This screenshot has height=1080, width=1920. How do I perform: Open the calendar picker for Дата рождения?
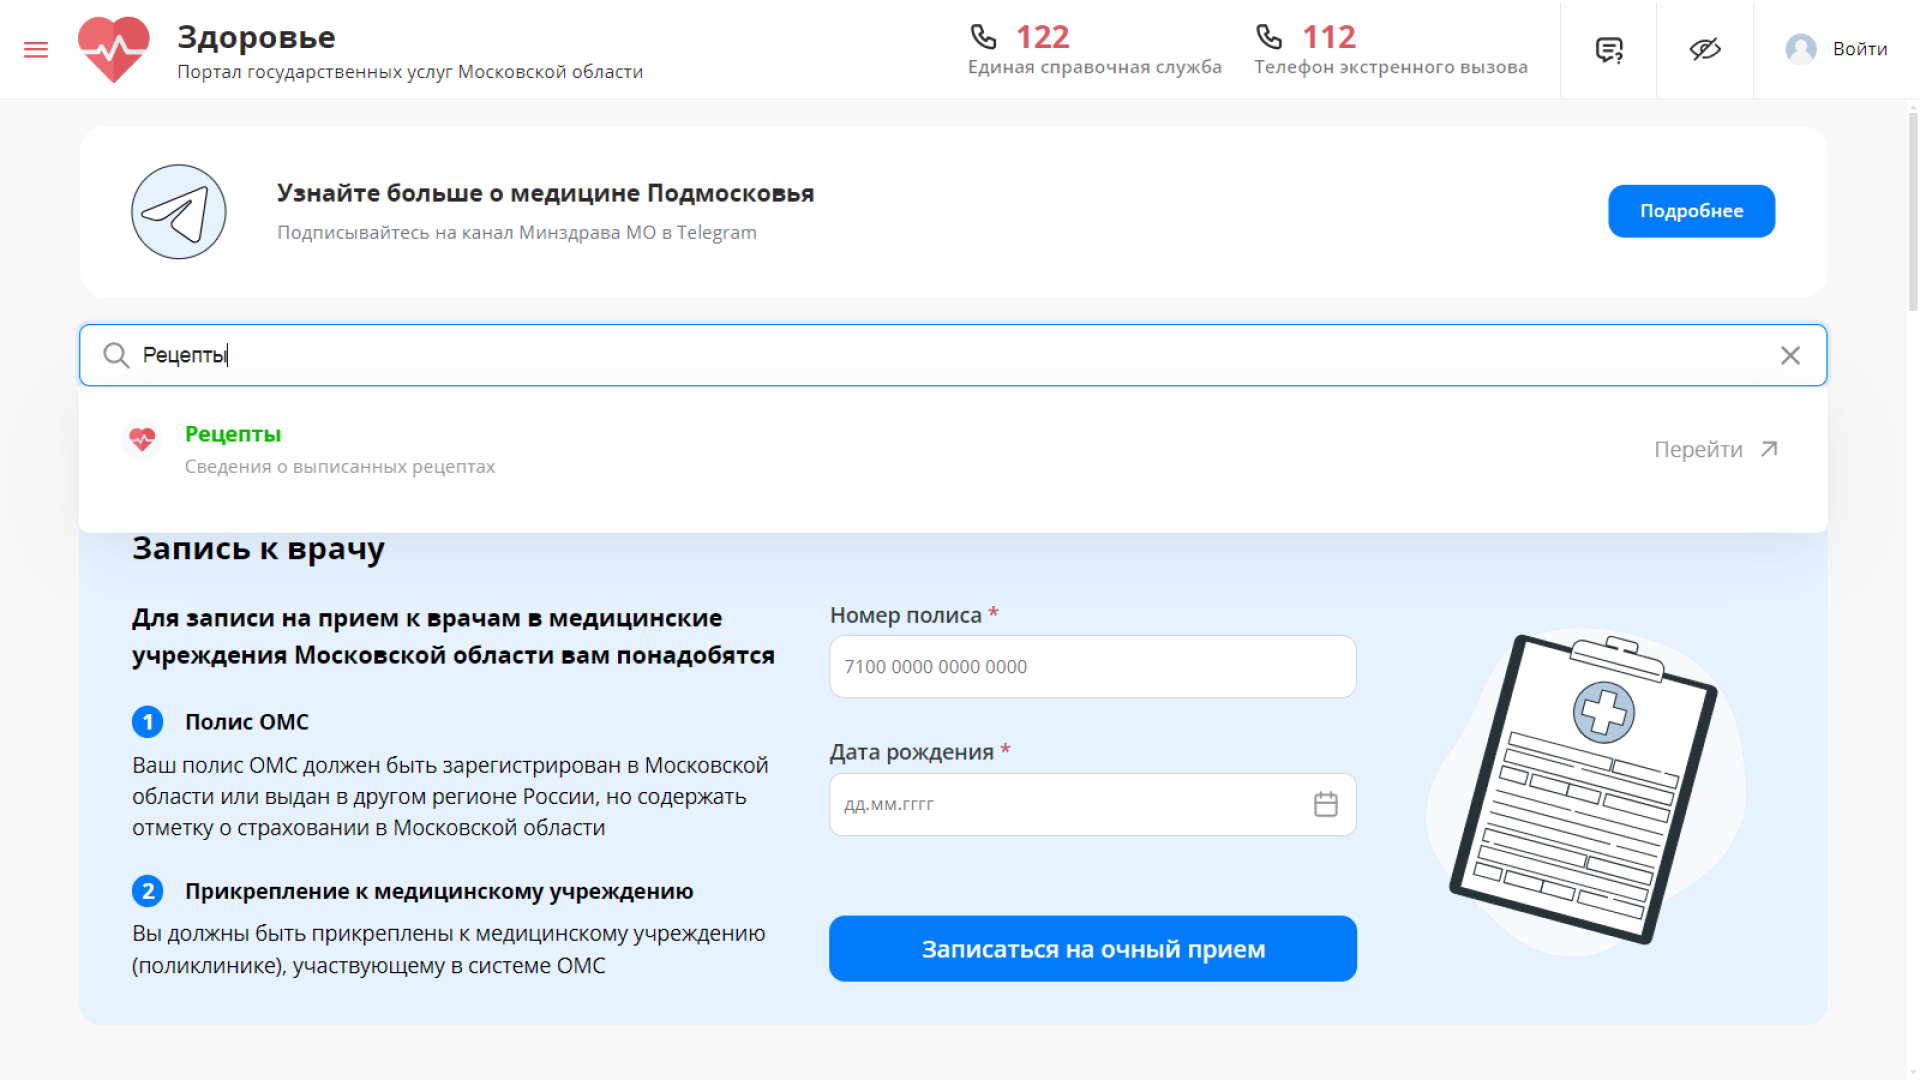click(x=1326, y=804)
